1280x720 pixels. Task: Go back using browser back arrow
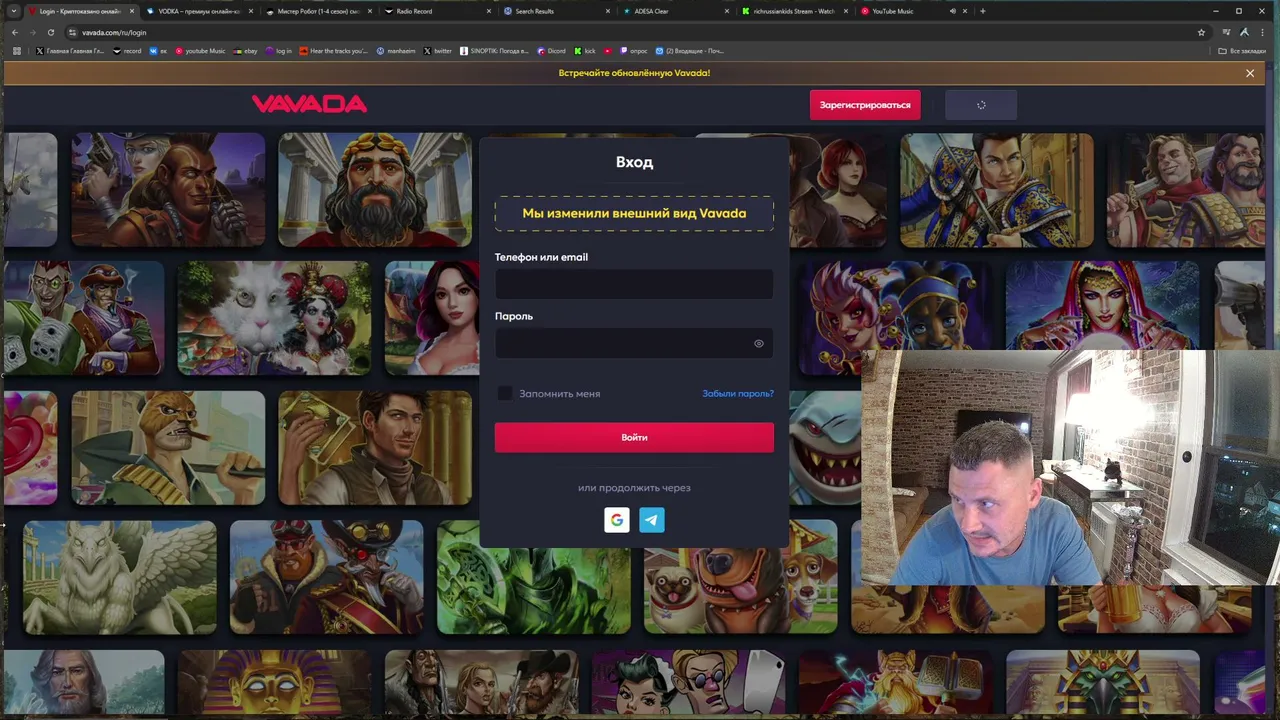pyautogui.click(x=14, y=32)
